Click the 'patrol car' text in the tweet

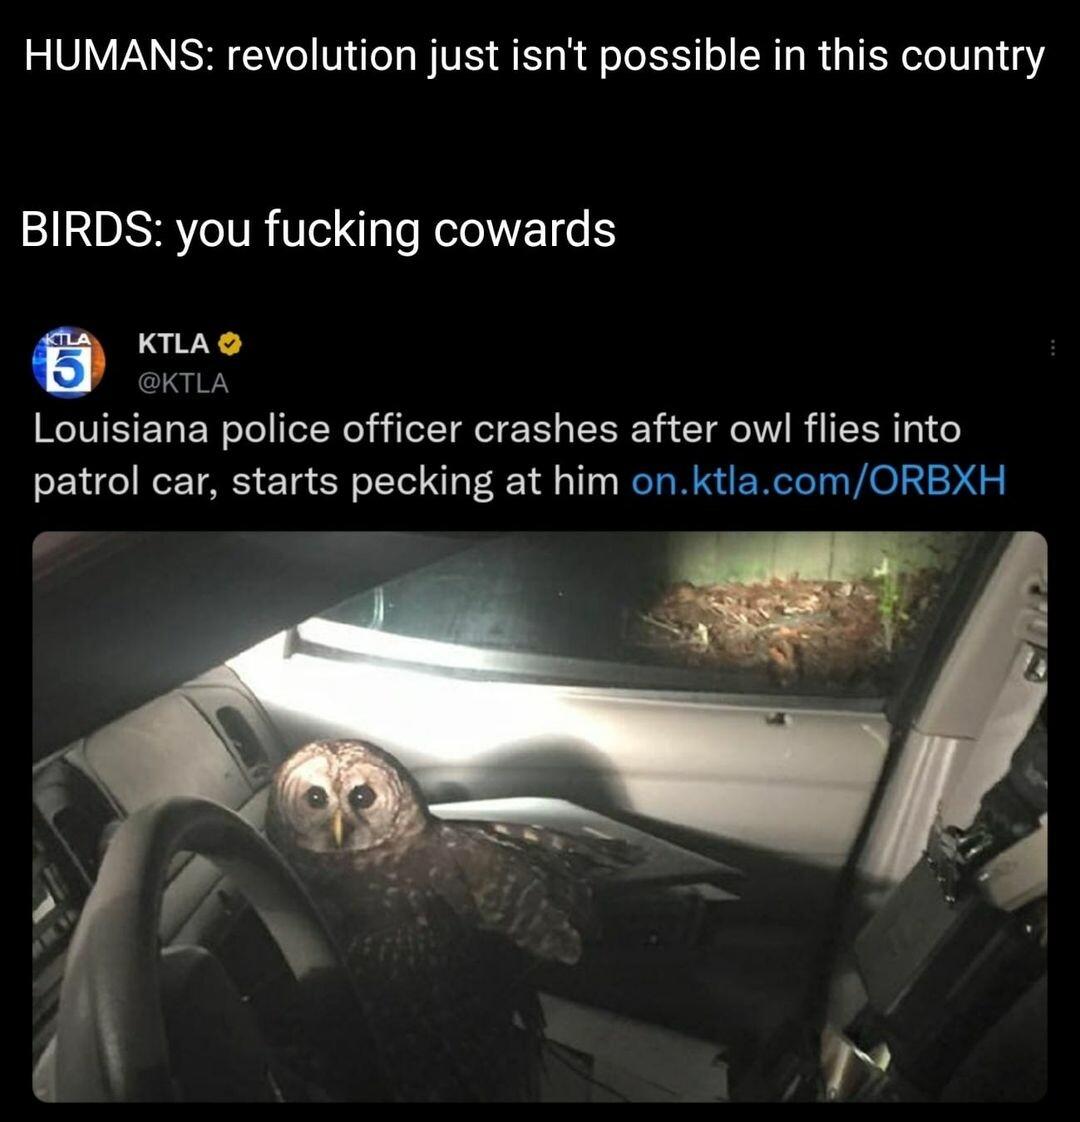126,481
